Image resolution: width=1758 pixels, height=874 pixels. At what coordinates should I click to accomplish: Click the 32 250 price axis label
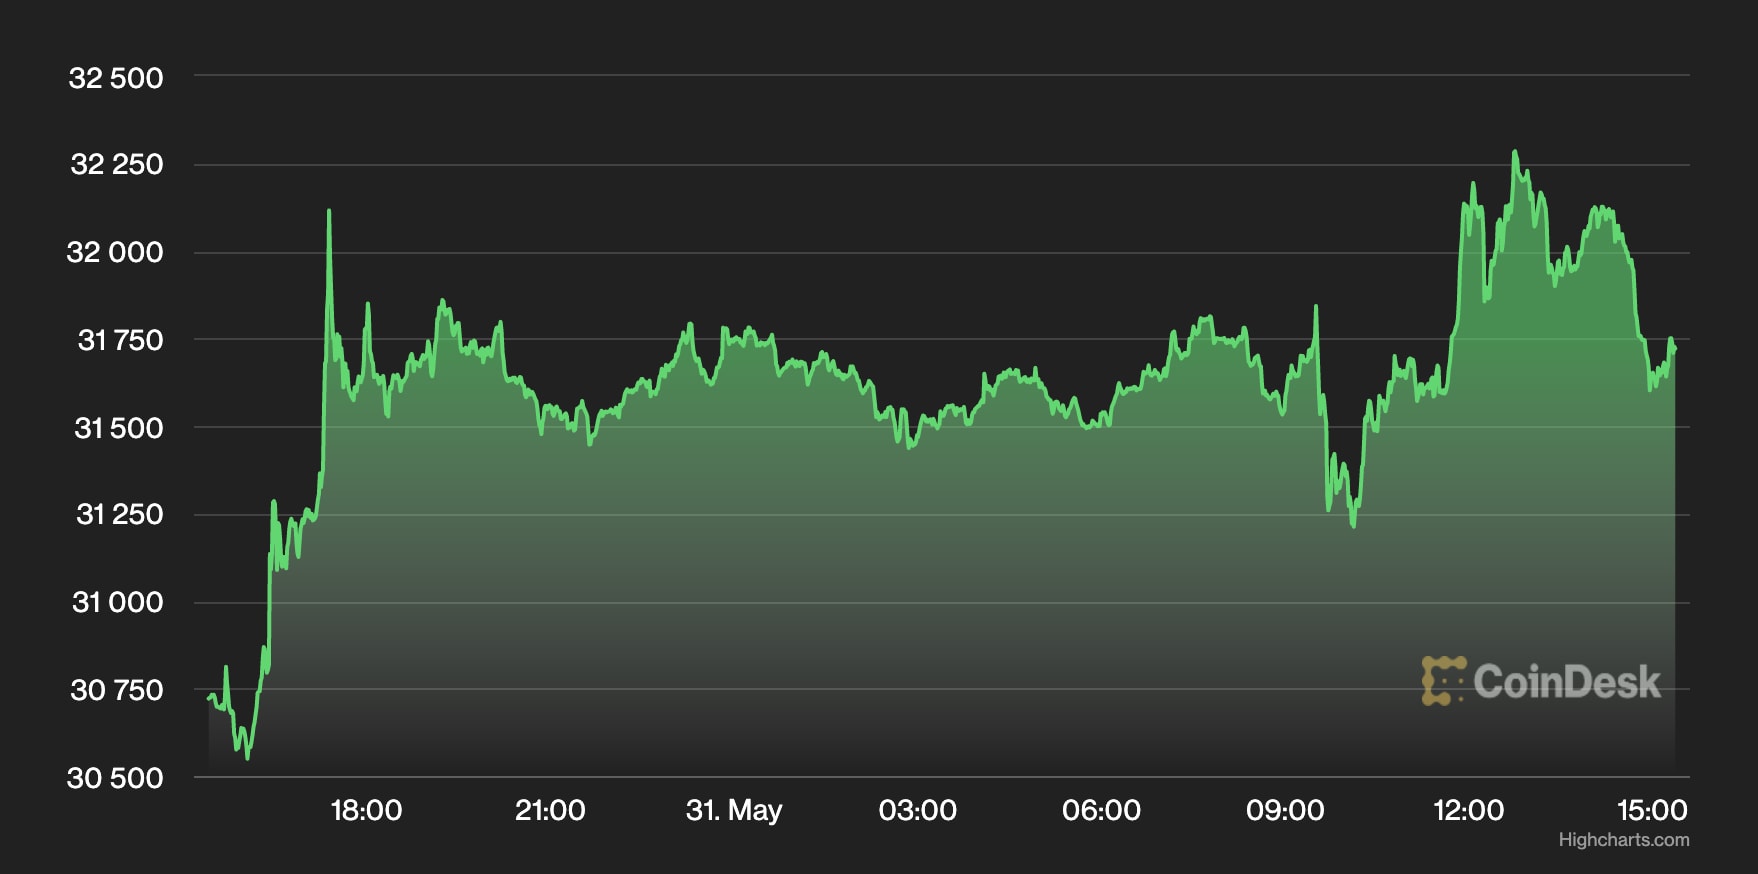pos(116,165)
